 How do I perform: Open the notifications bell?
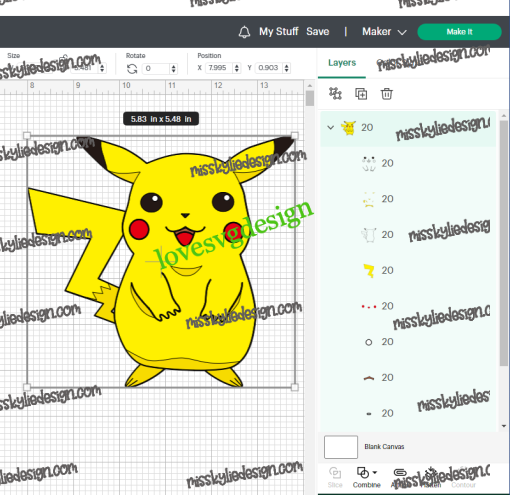click(x=244, y=32)
